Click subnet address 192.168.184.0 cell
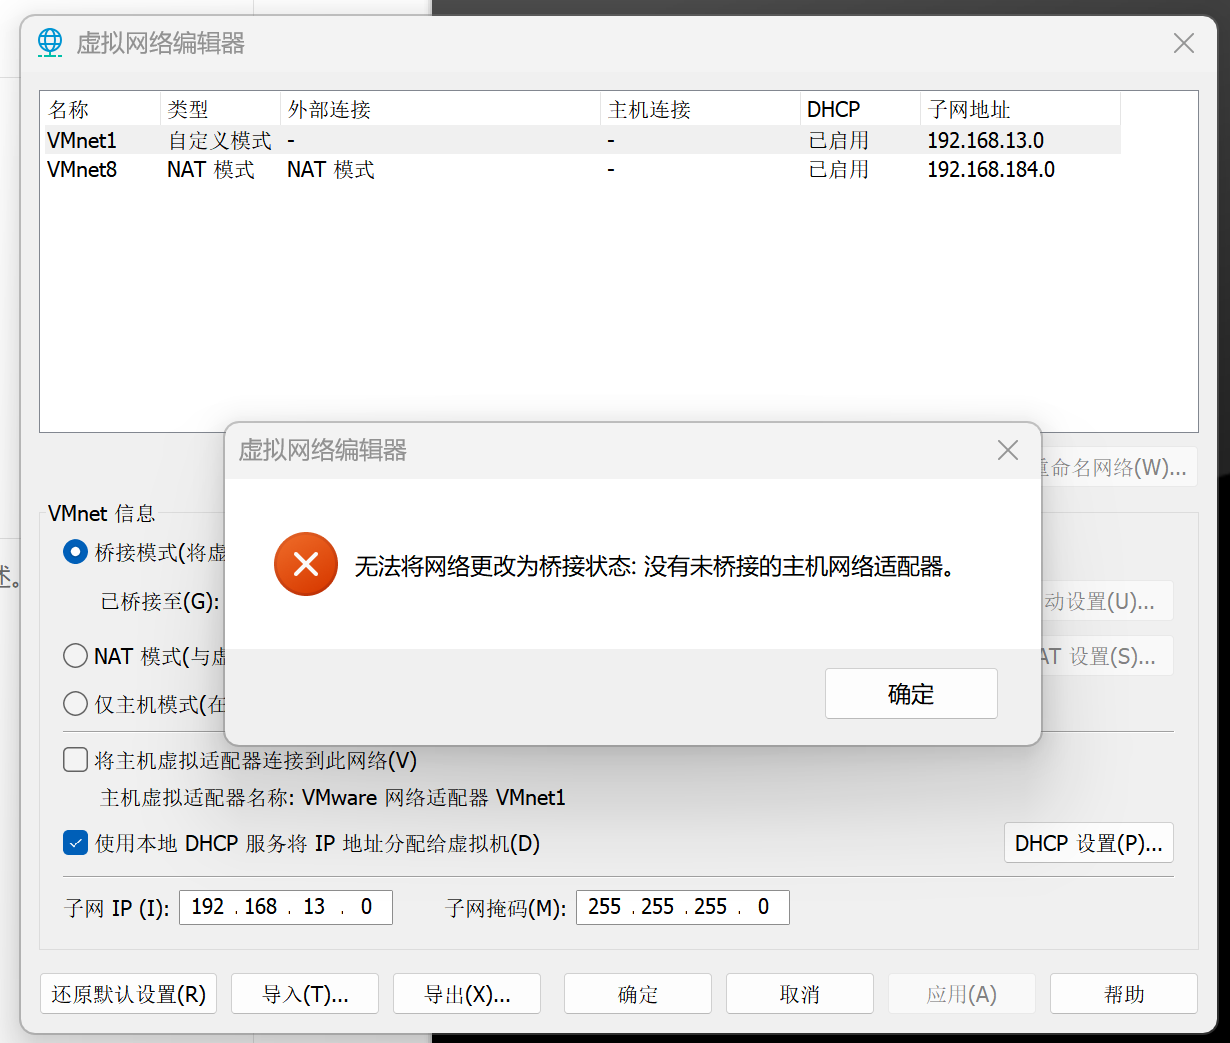Viewport: 1230px width, 1043px height. pyautogui.click(x=991, y=169)
